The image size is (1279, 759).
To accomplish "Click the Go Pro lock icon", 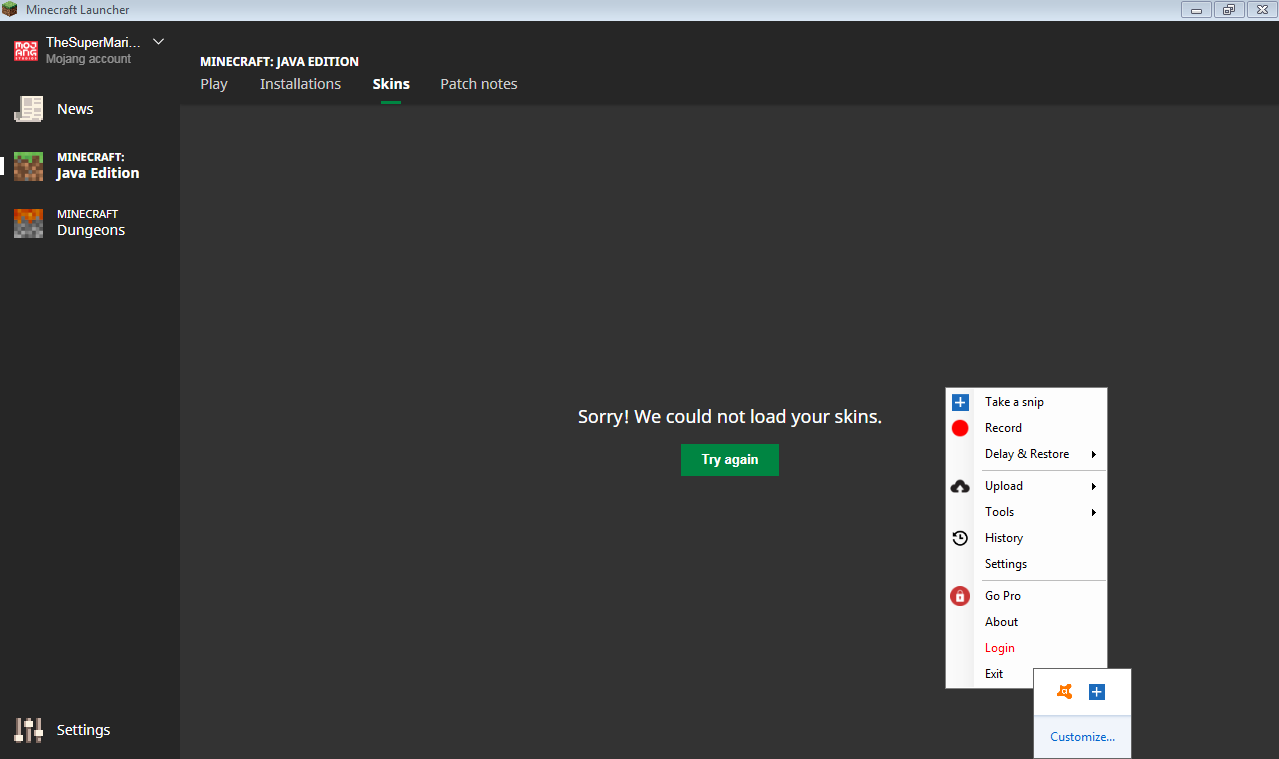I will (960, 596).
